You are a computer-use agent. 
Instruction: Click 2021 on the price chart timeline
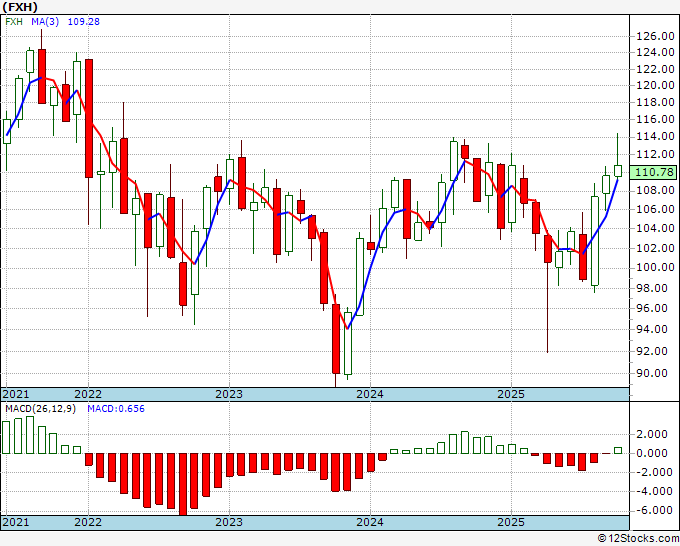tap(16, 394)
